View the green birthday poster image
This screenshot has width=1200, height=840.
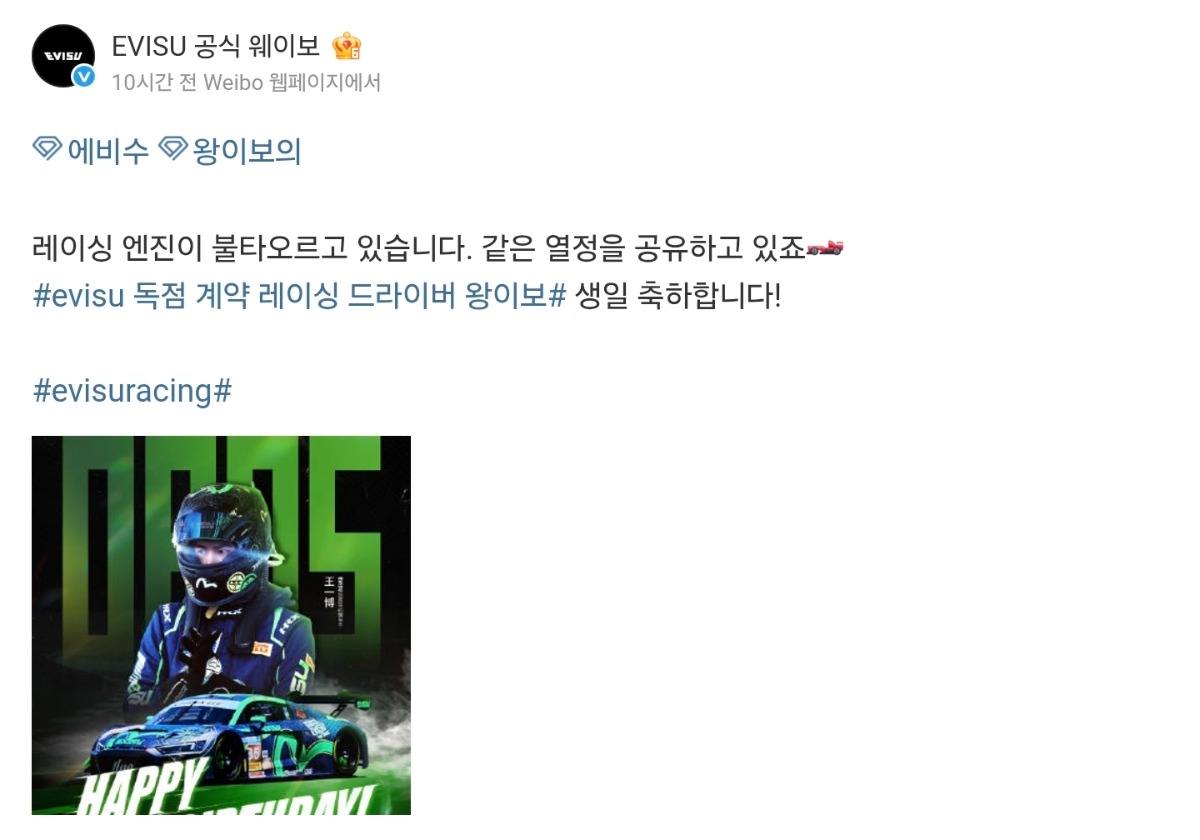(x=221, y=625)
